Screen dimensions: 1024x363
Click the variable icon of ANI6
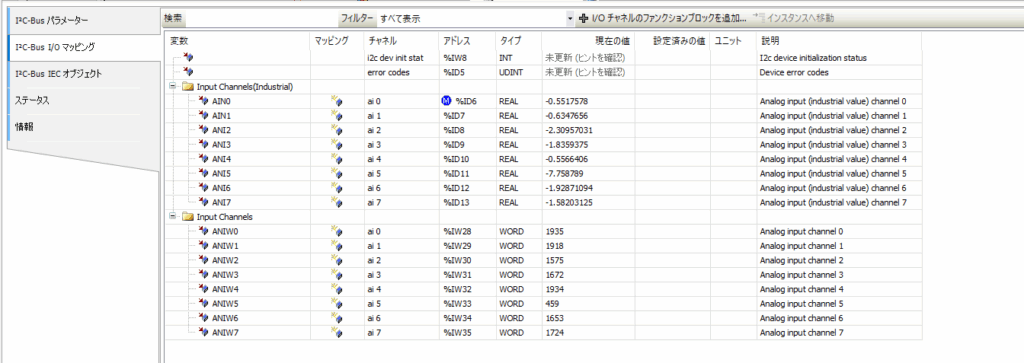[203, 188]
